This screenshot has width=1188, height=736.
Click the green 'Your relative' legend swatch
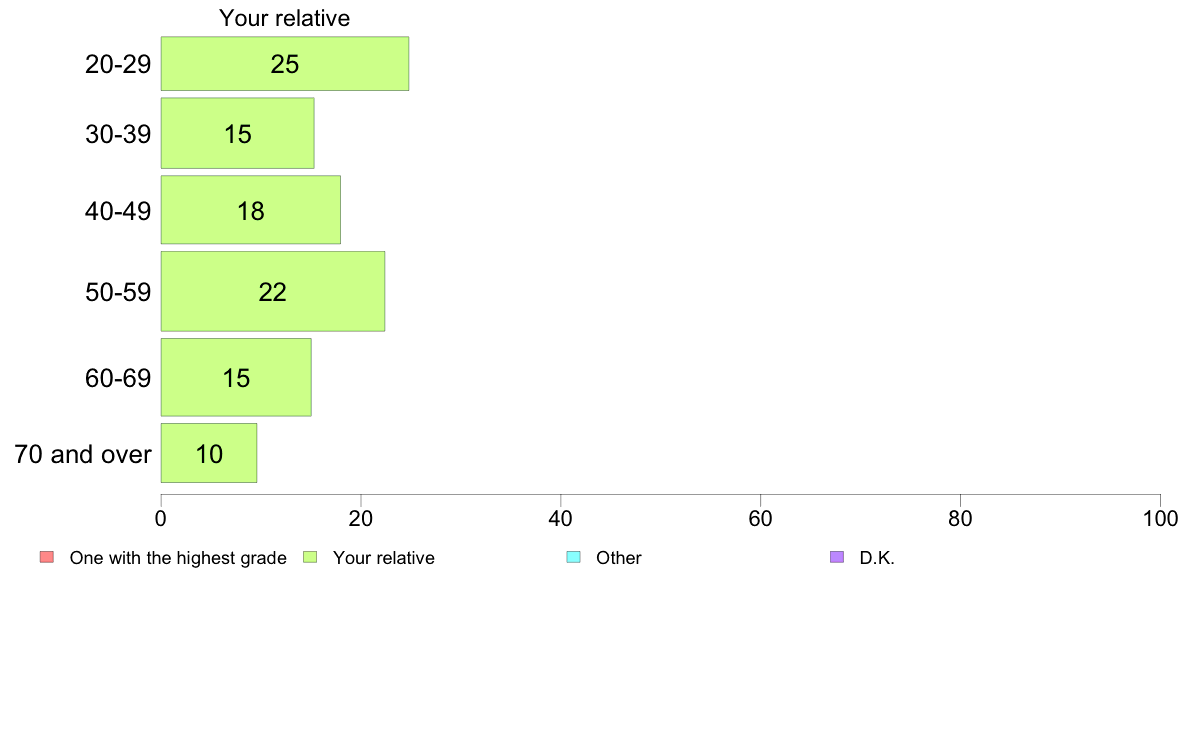point(310,557)
